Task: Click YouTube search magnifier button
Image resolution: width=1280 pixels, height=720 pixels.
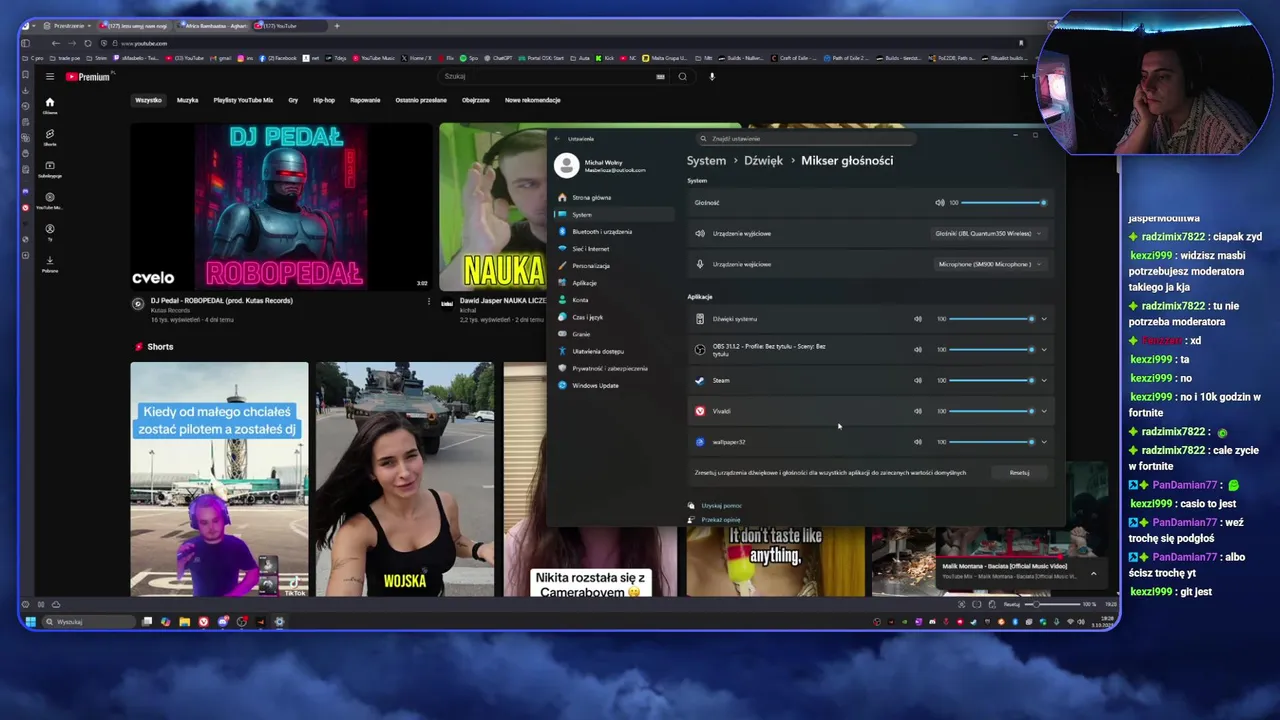Action: click(x=683, y=77)
